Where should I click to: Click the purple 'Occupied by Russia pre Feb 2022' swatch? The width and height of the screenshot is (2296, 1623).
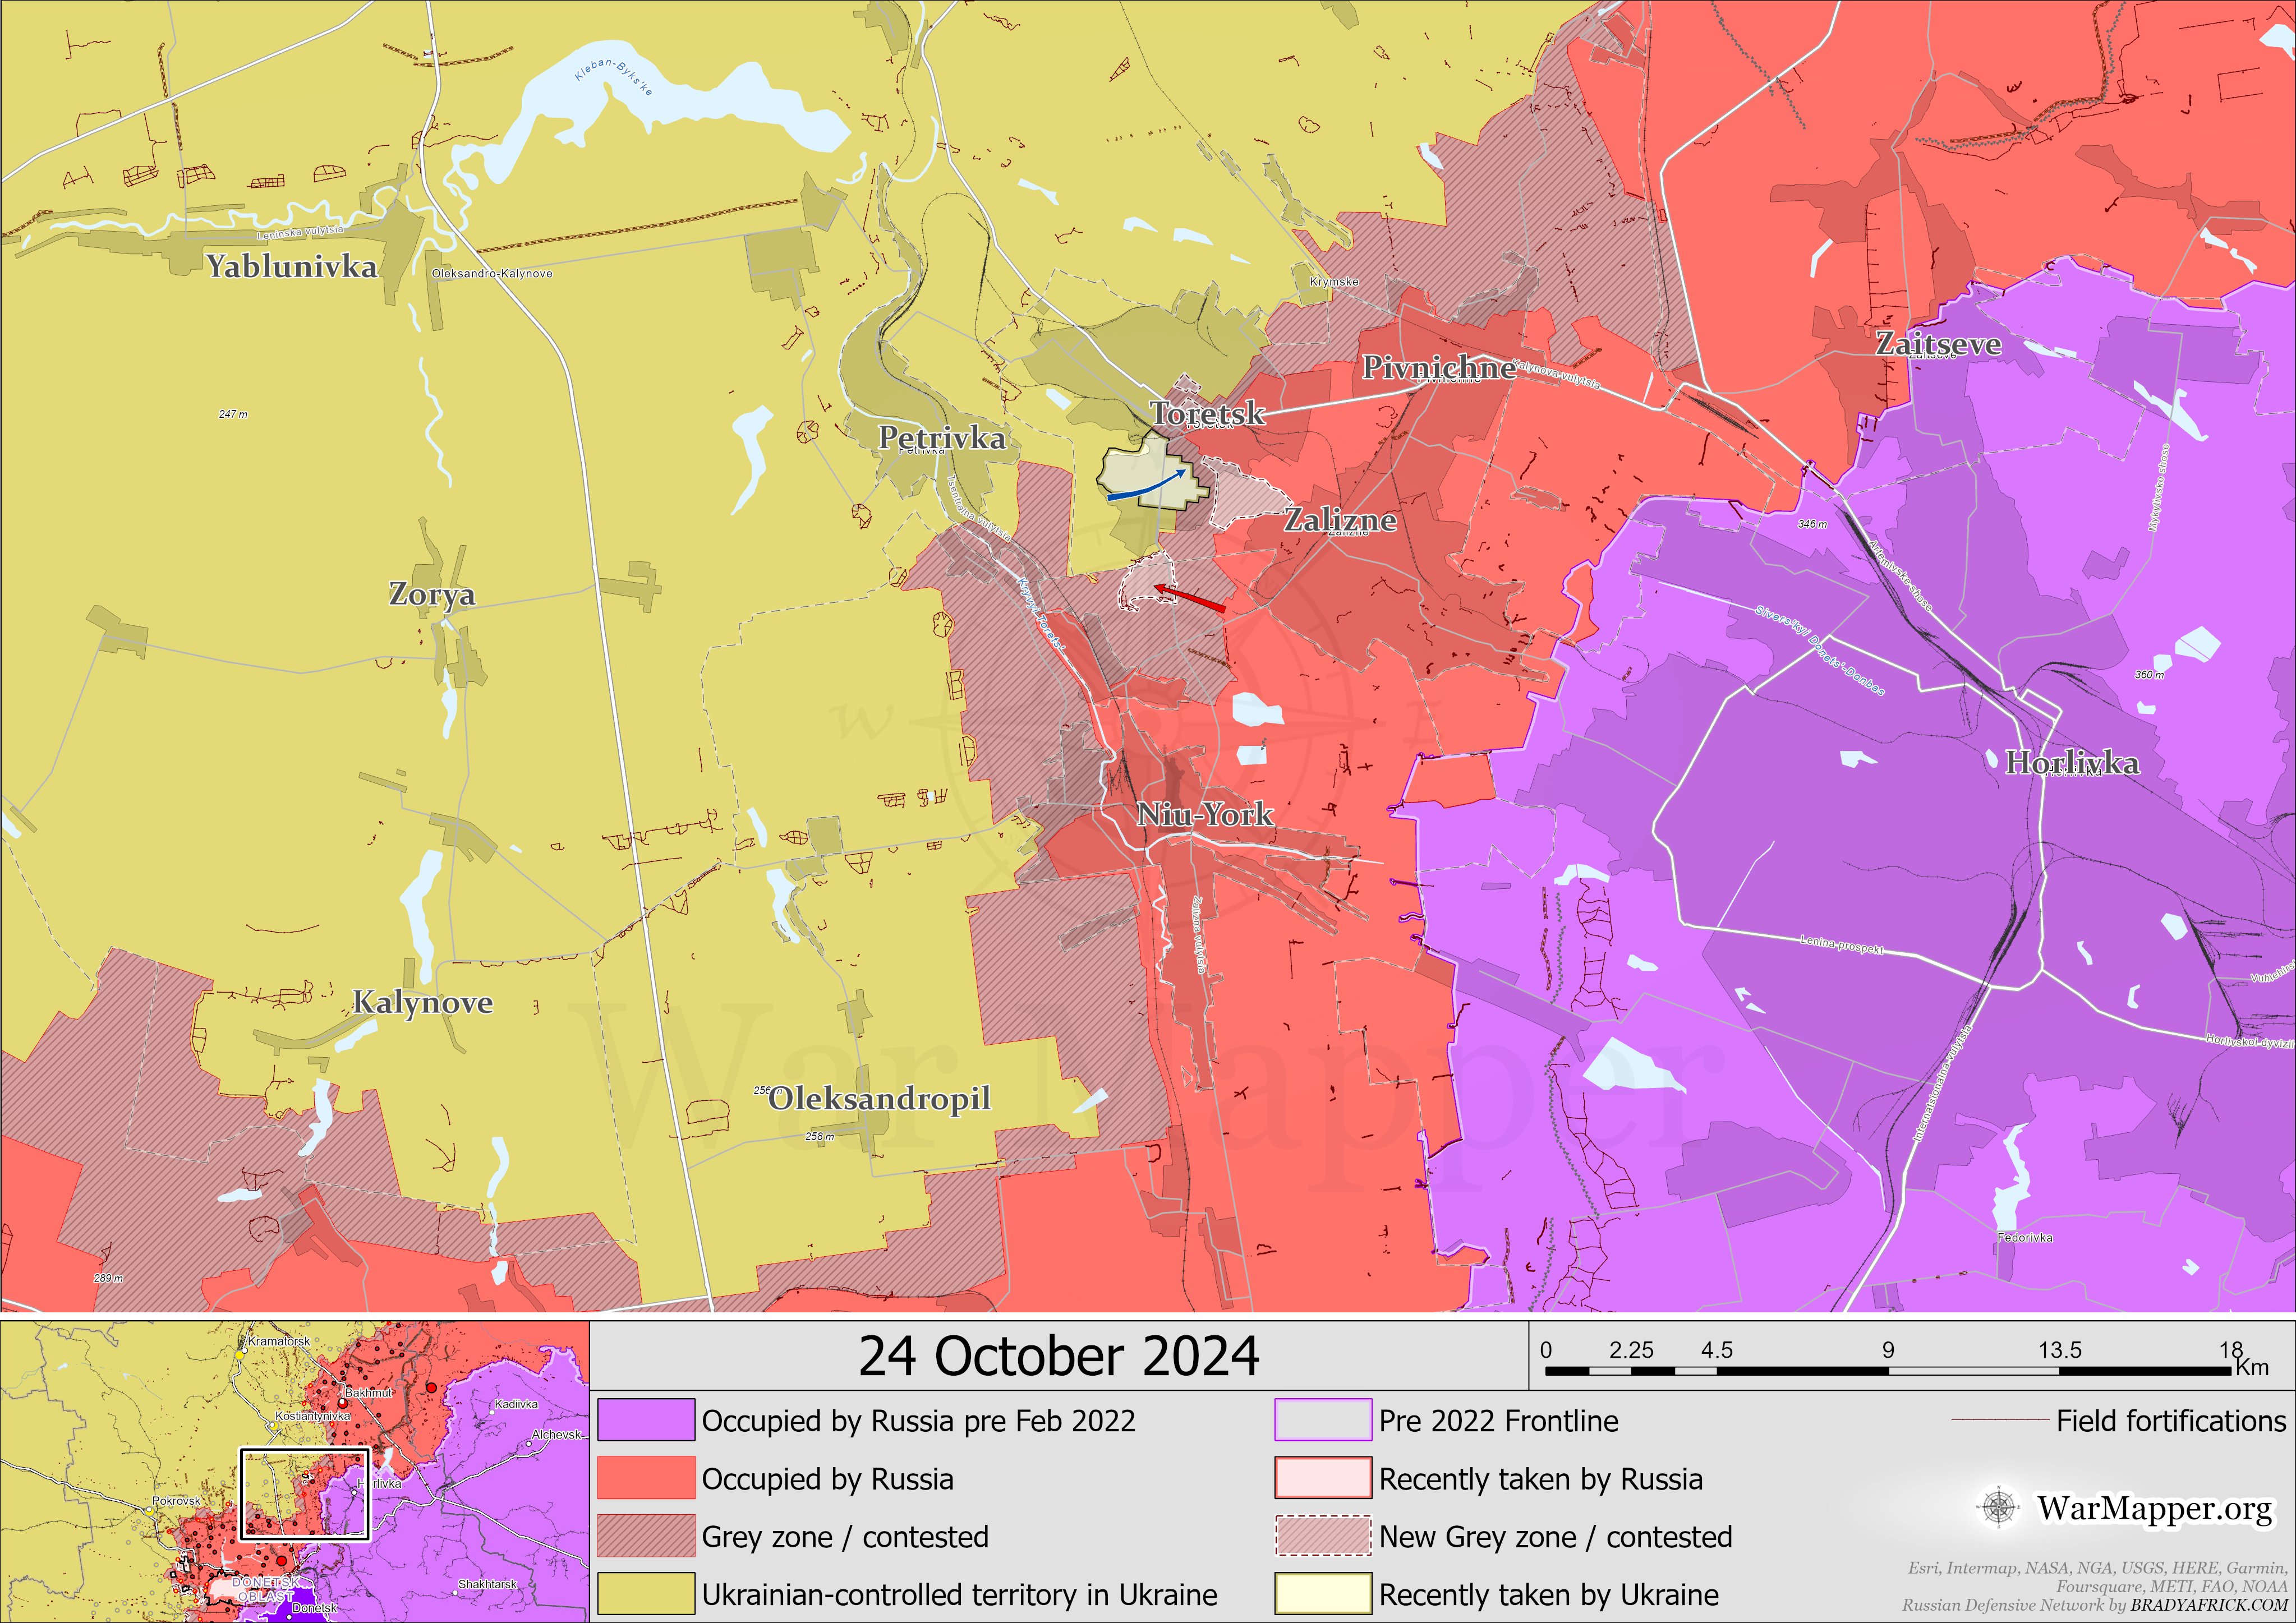pyautogui.click(x=646, y=1420)
